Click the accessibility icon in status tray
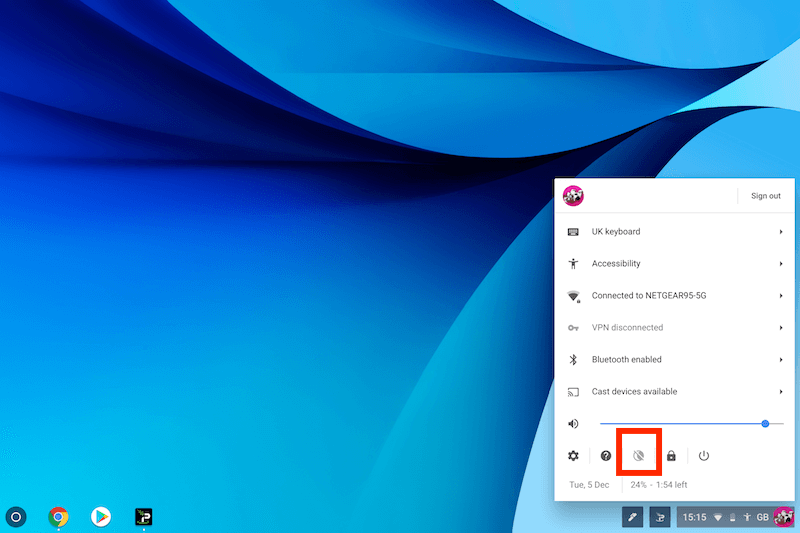The image size is (800, 533). [x=747, y=517]
